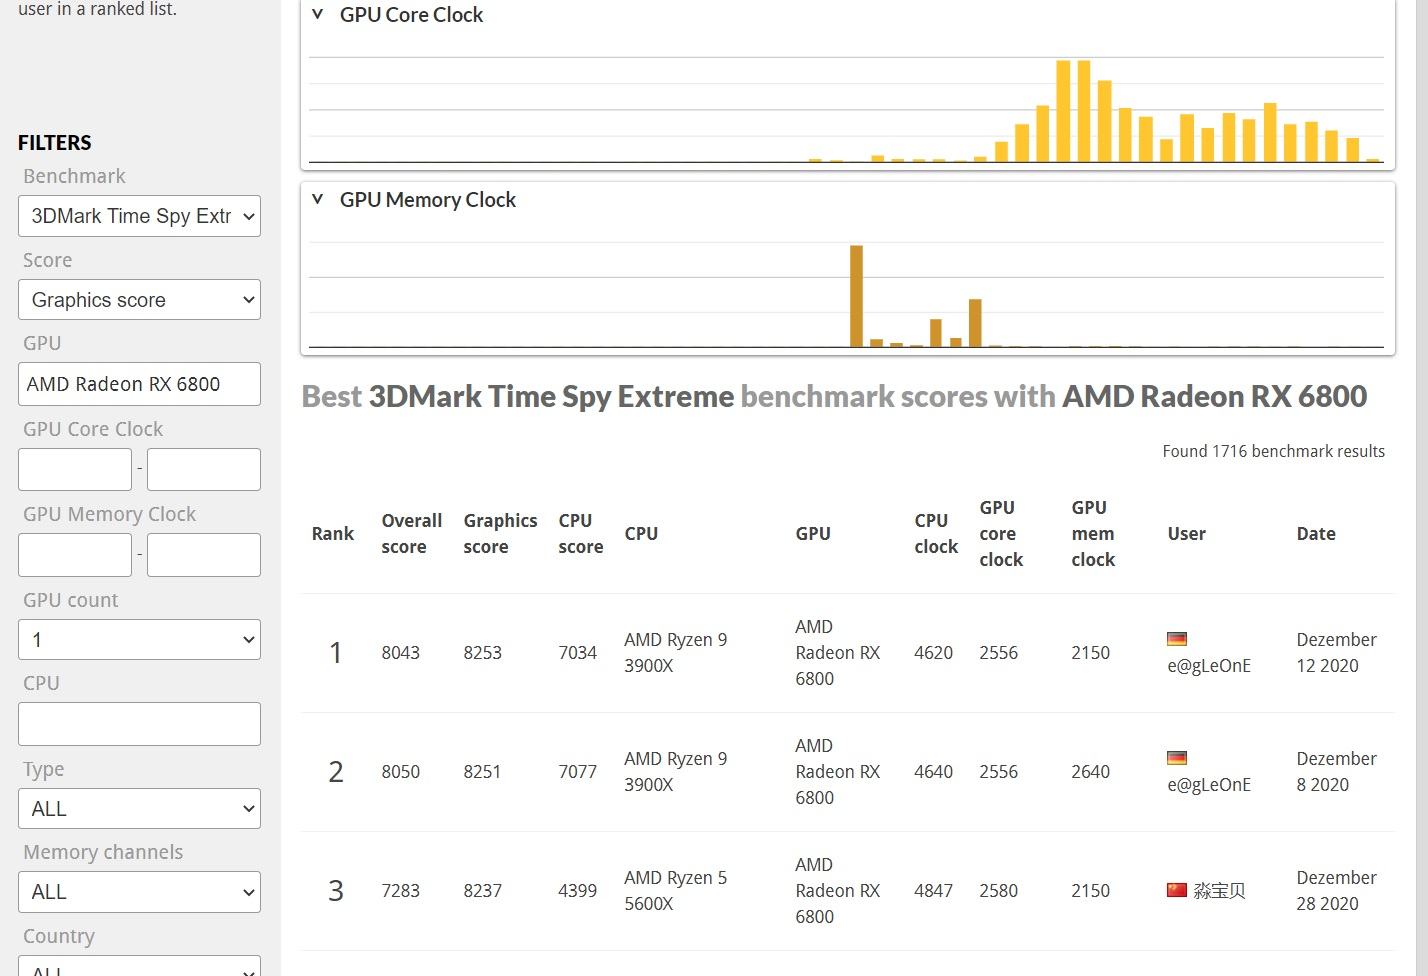Open the Country dropdown

point(139,966)
